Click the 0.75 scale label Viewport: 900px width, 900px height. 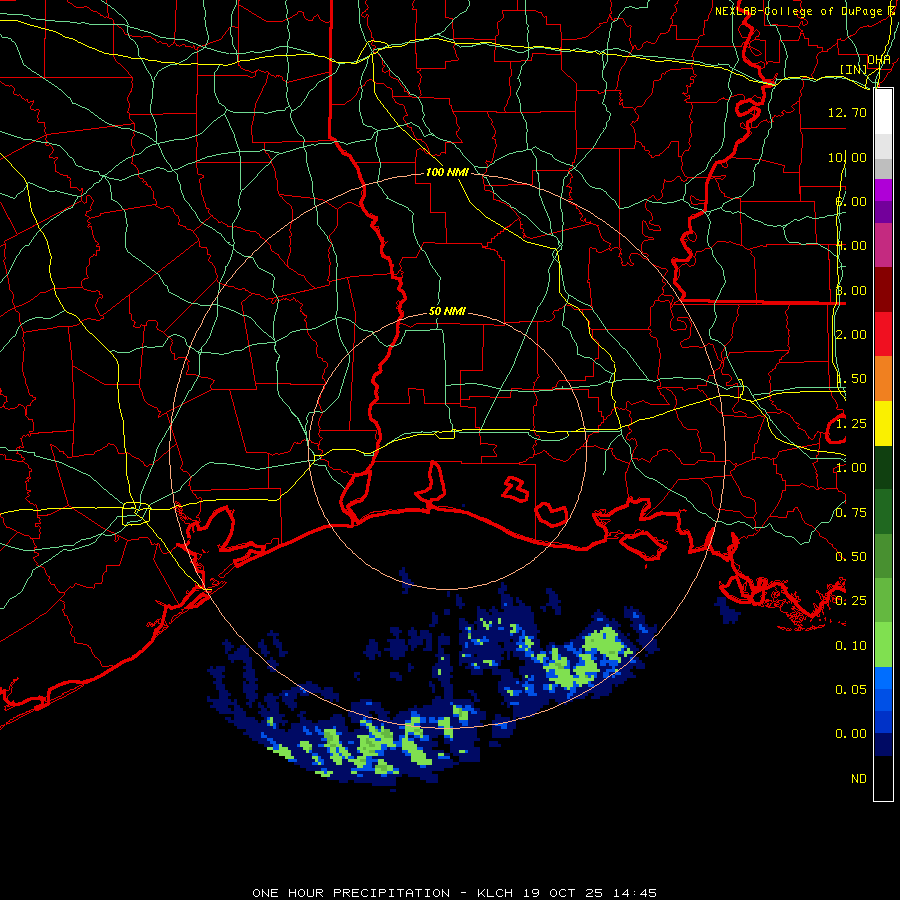[851, 513]
